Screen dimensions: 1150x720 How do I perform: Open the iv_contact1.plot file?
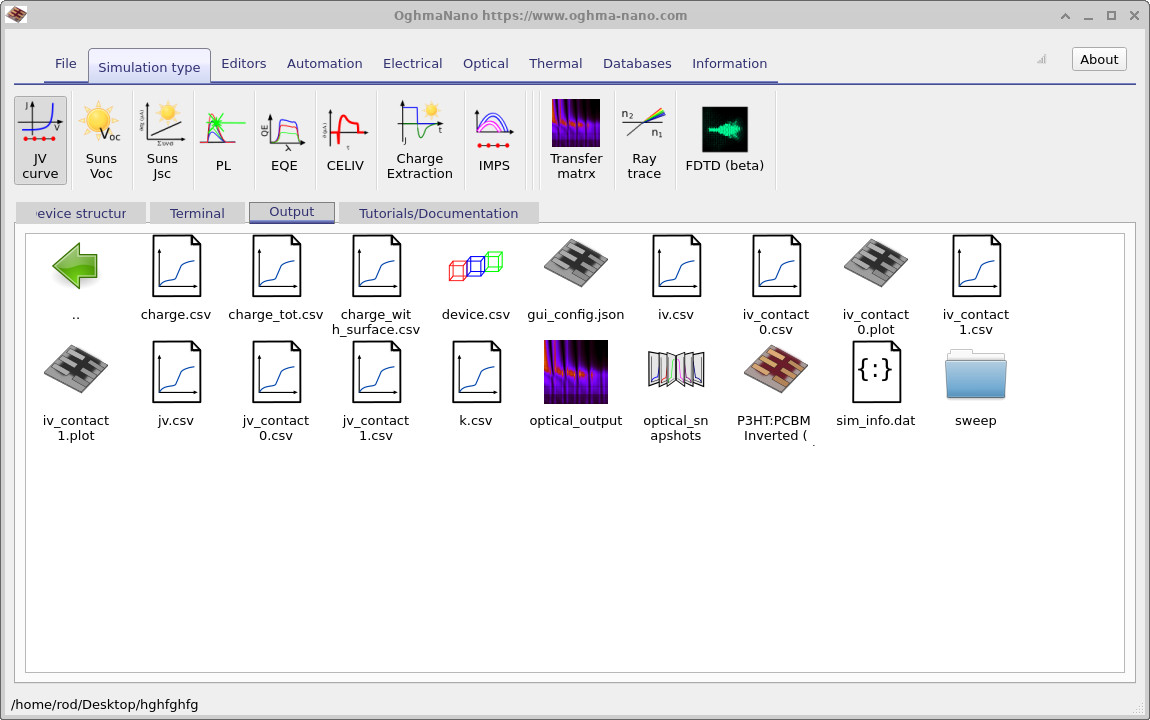[x=76, y=392]
